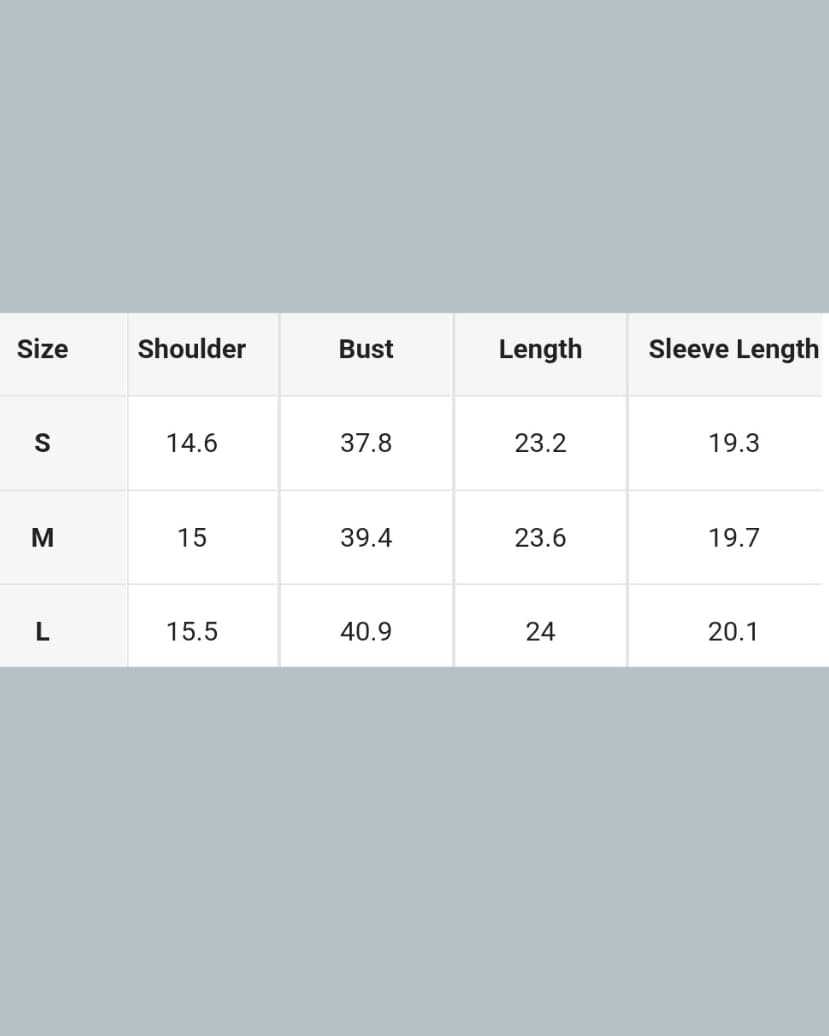Click length value 23.2 for size S
Viewport: 829px width, 1036px height.
click(540, 443)
